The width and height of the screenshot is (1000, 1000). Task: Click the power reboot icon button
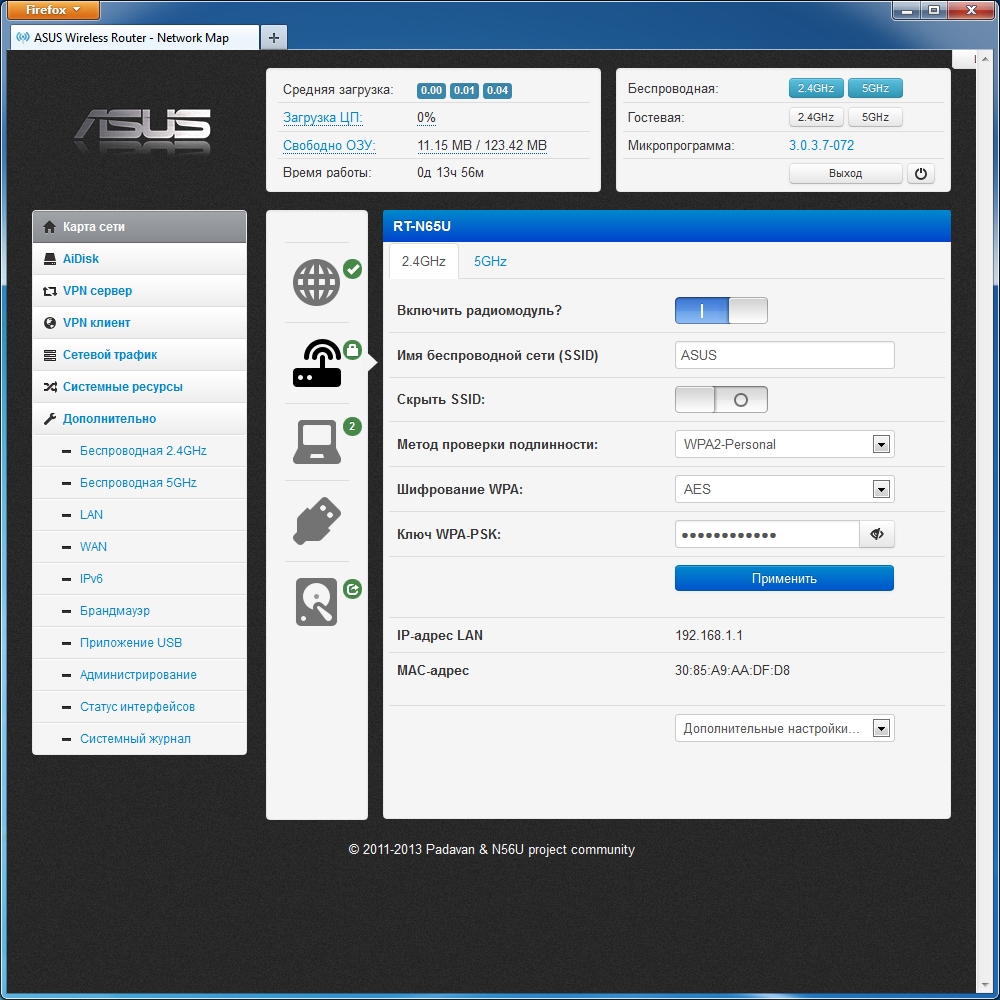tap(920, 173)
